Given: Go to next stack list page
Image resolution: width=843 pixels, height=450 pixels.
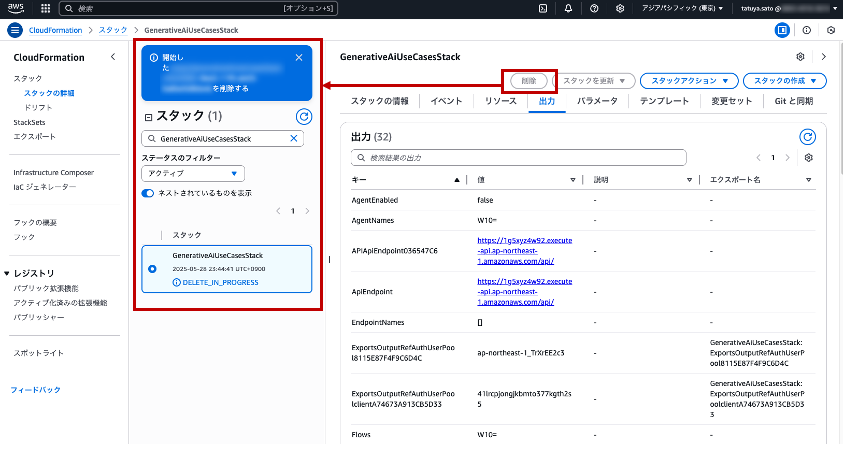Looking at the screenshot, I should (308, 211).
